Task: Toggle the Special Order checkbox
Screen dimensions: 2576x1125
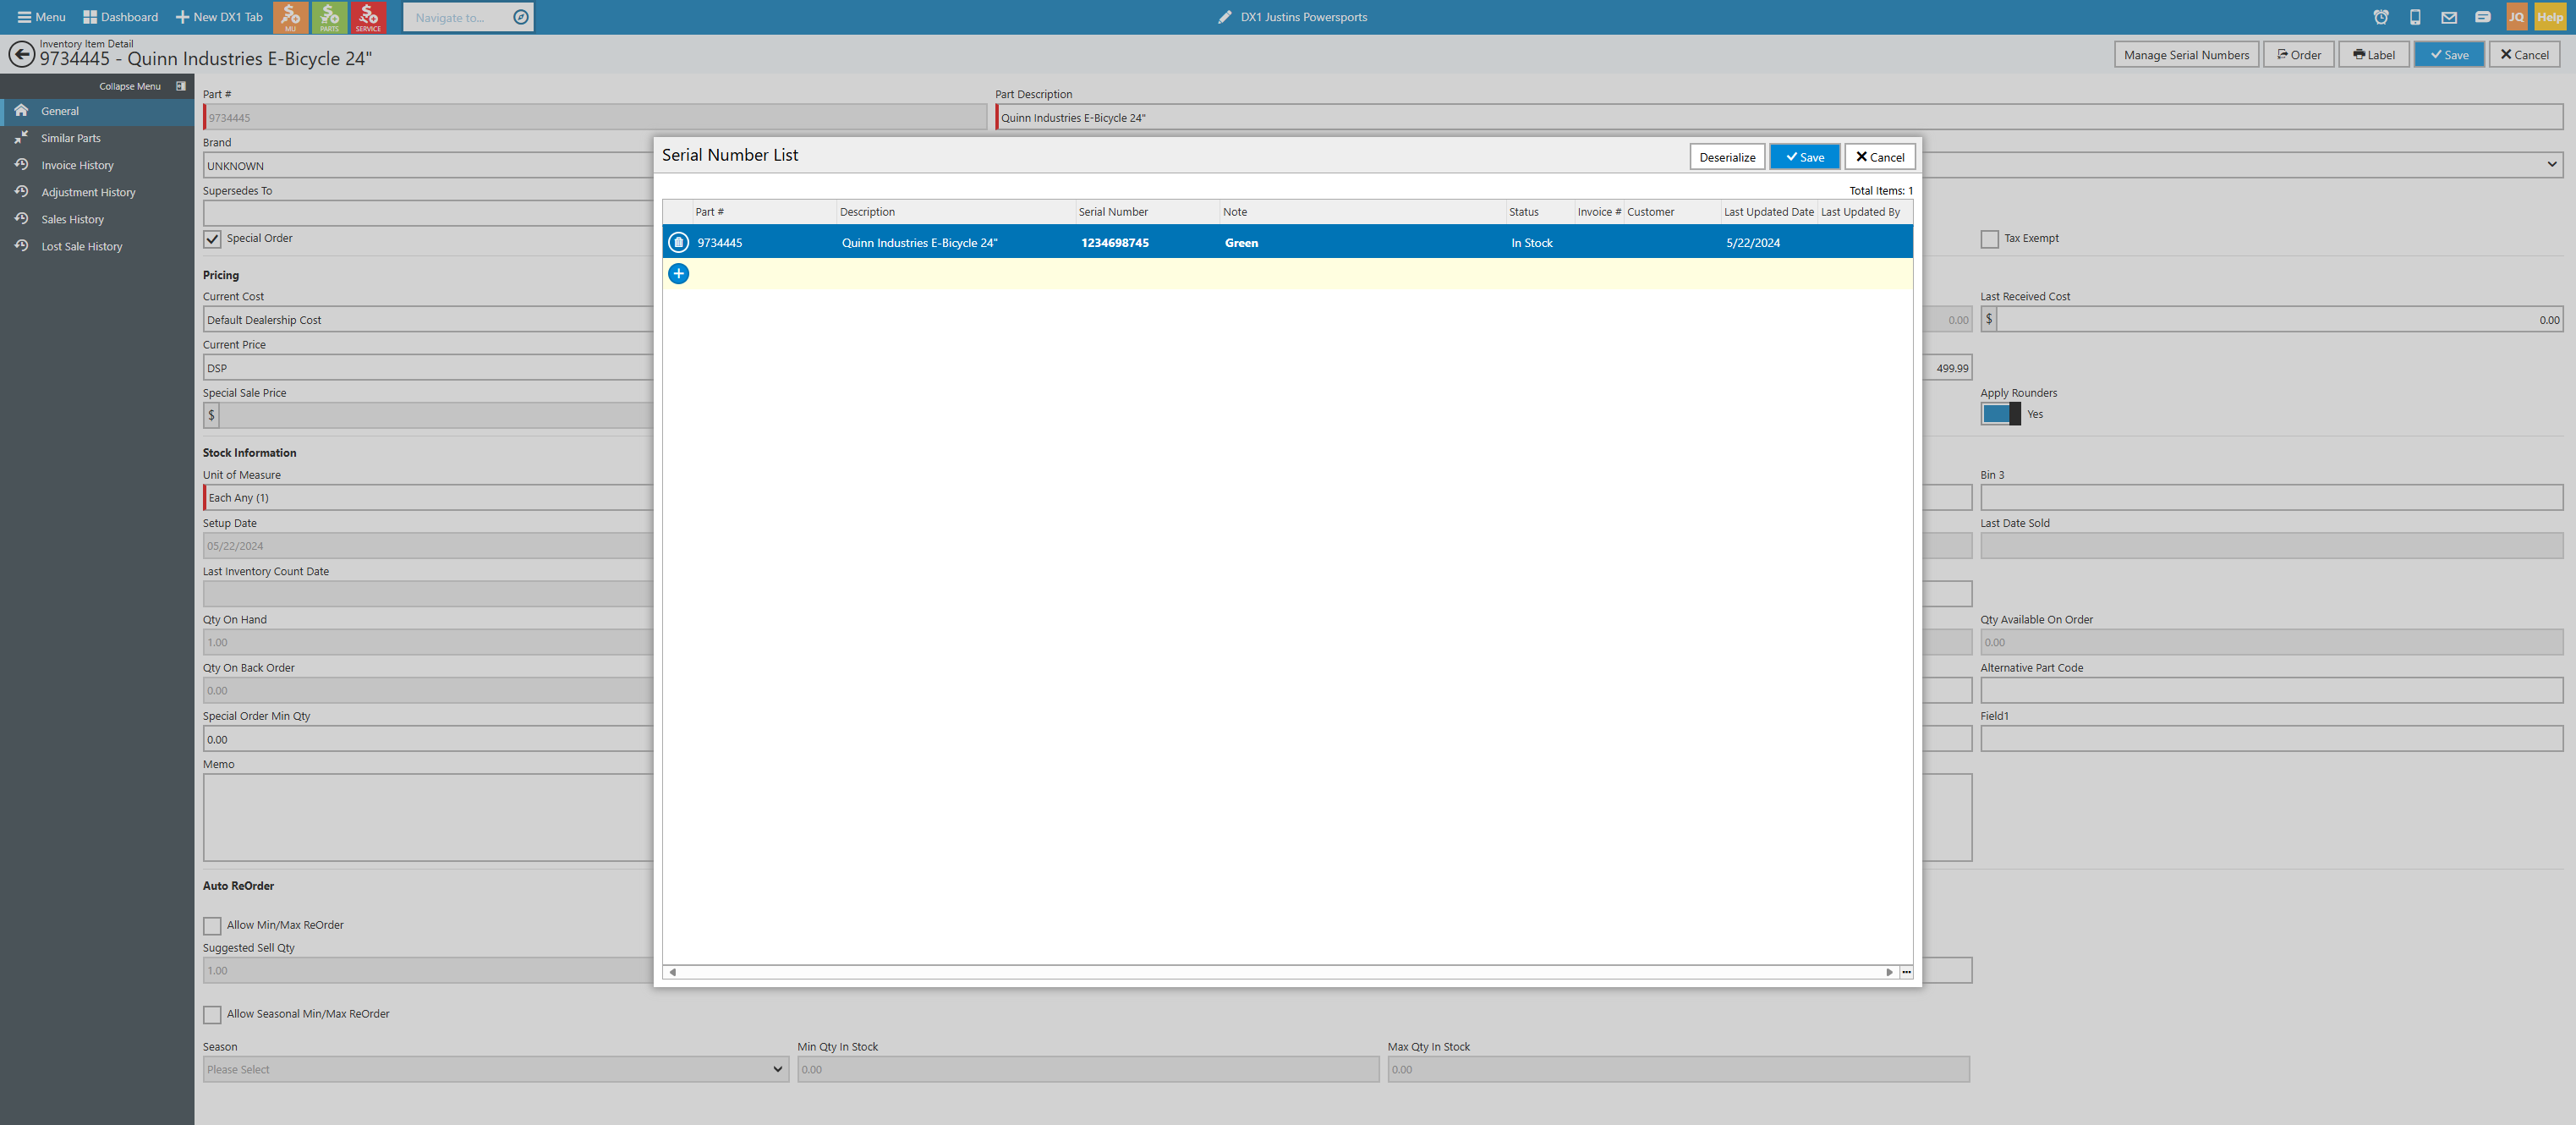Action: pos(212,239)
